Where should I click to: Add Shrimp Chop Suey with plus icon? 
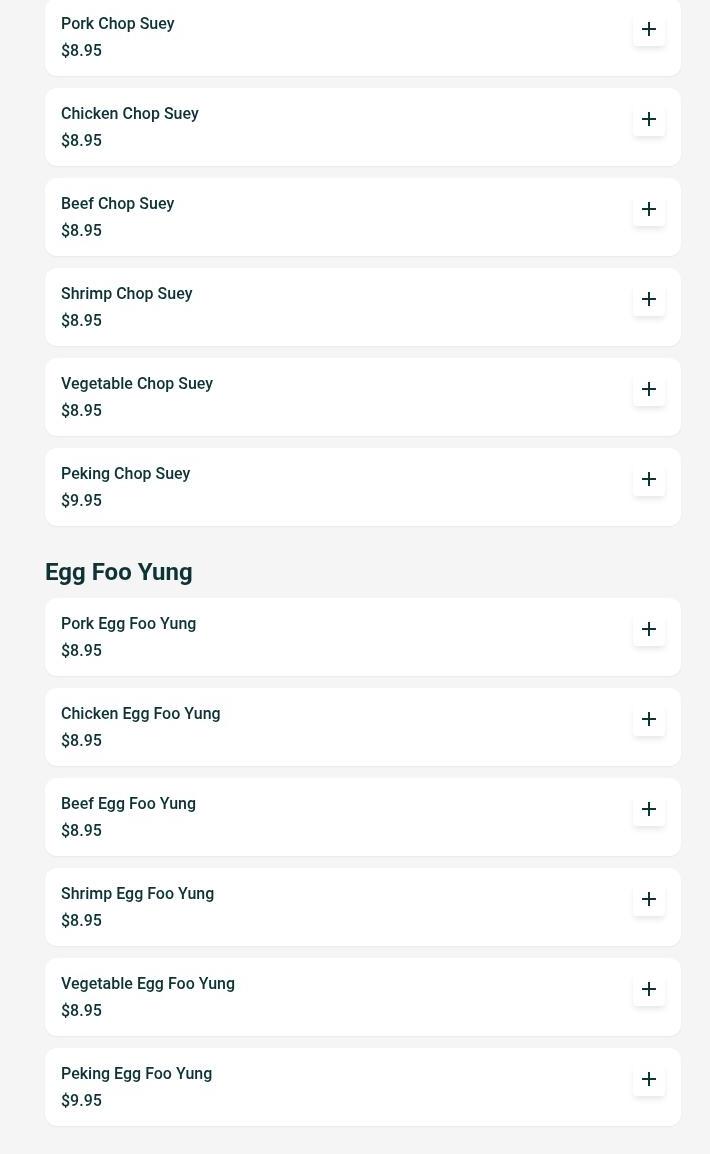648,300
